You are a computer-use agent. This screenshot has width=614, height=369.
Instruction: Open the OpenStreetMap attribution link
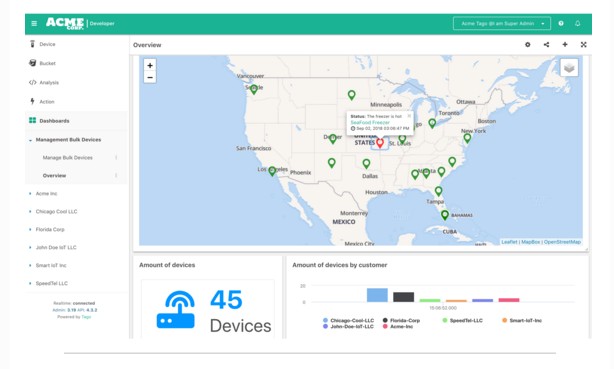click(562, 242)
